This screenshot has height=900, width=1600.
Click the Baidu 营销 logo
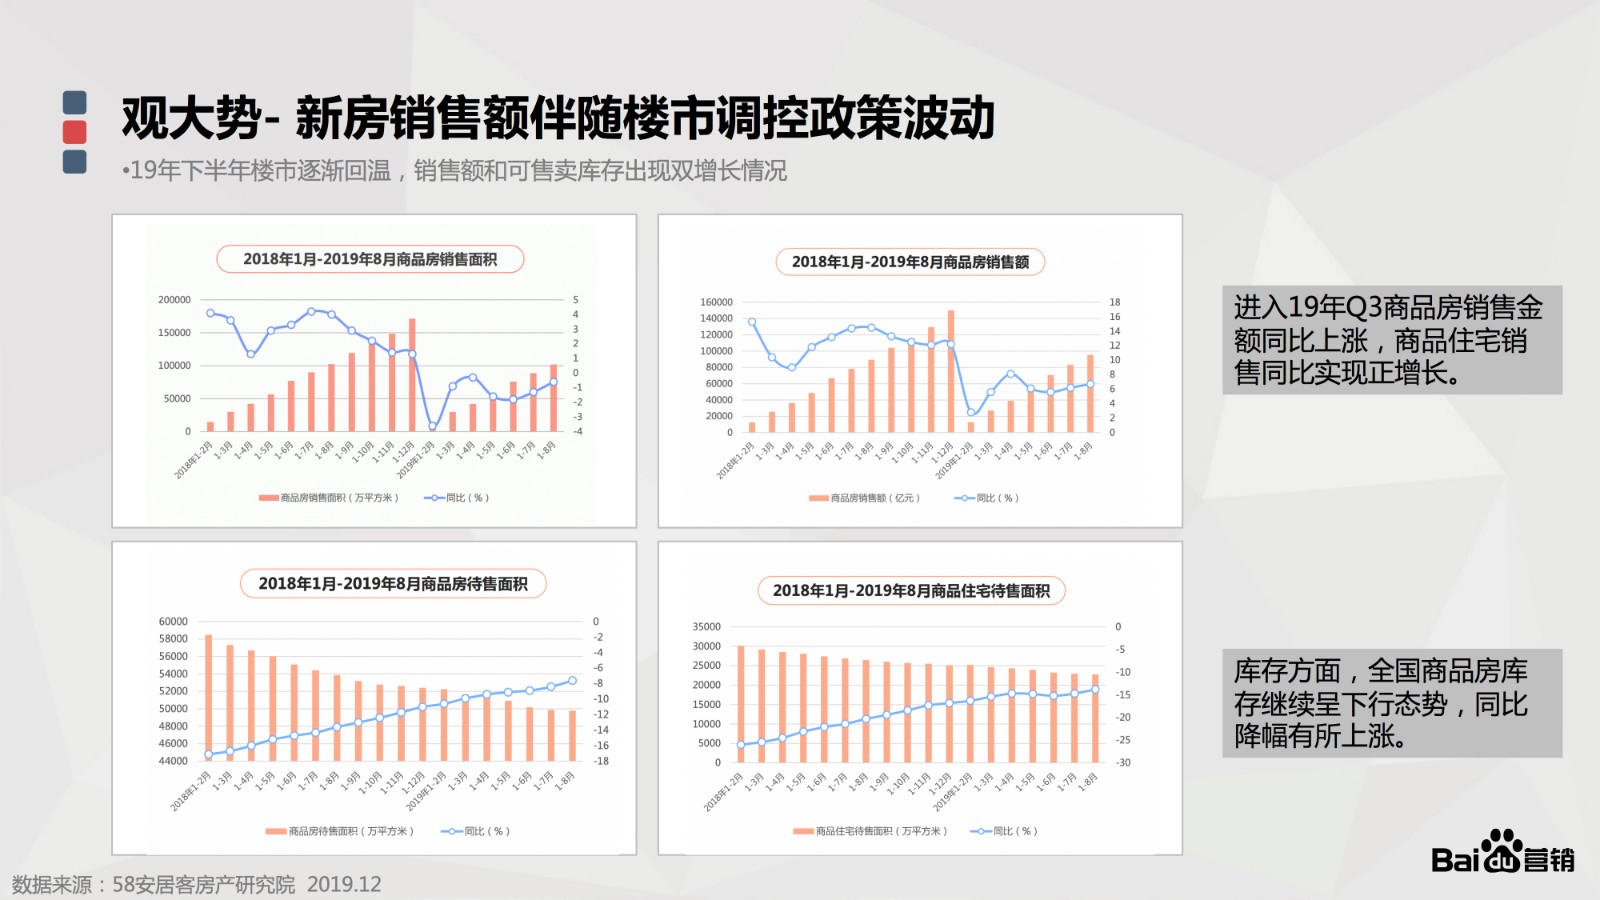1502,853
